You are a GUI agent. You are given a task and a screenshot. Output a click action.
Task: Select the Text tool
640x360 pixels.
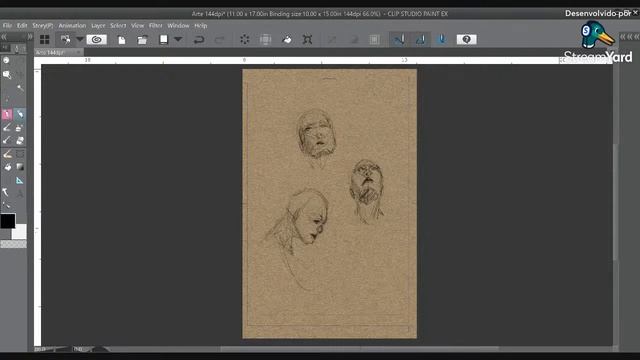point(20,193)
